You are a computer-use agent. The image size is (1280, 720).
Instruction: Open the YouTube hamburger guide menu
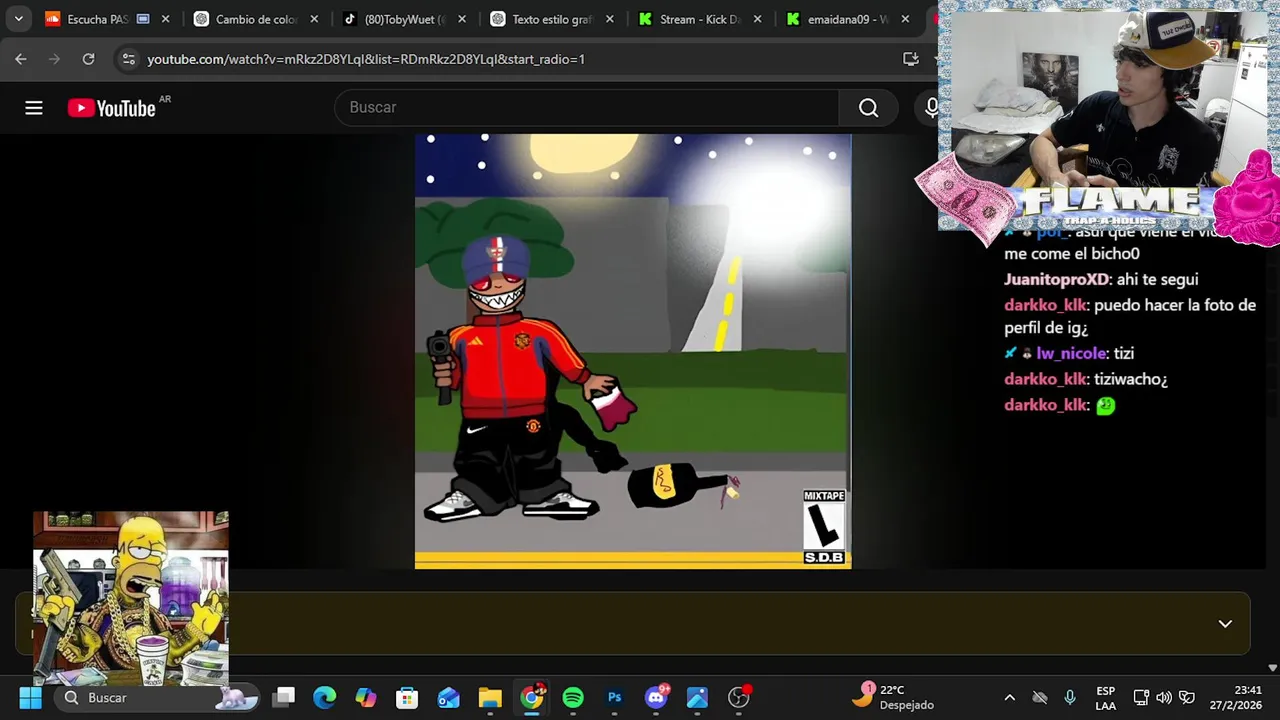[x=34, y=108]
